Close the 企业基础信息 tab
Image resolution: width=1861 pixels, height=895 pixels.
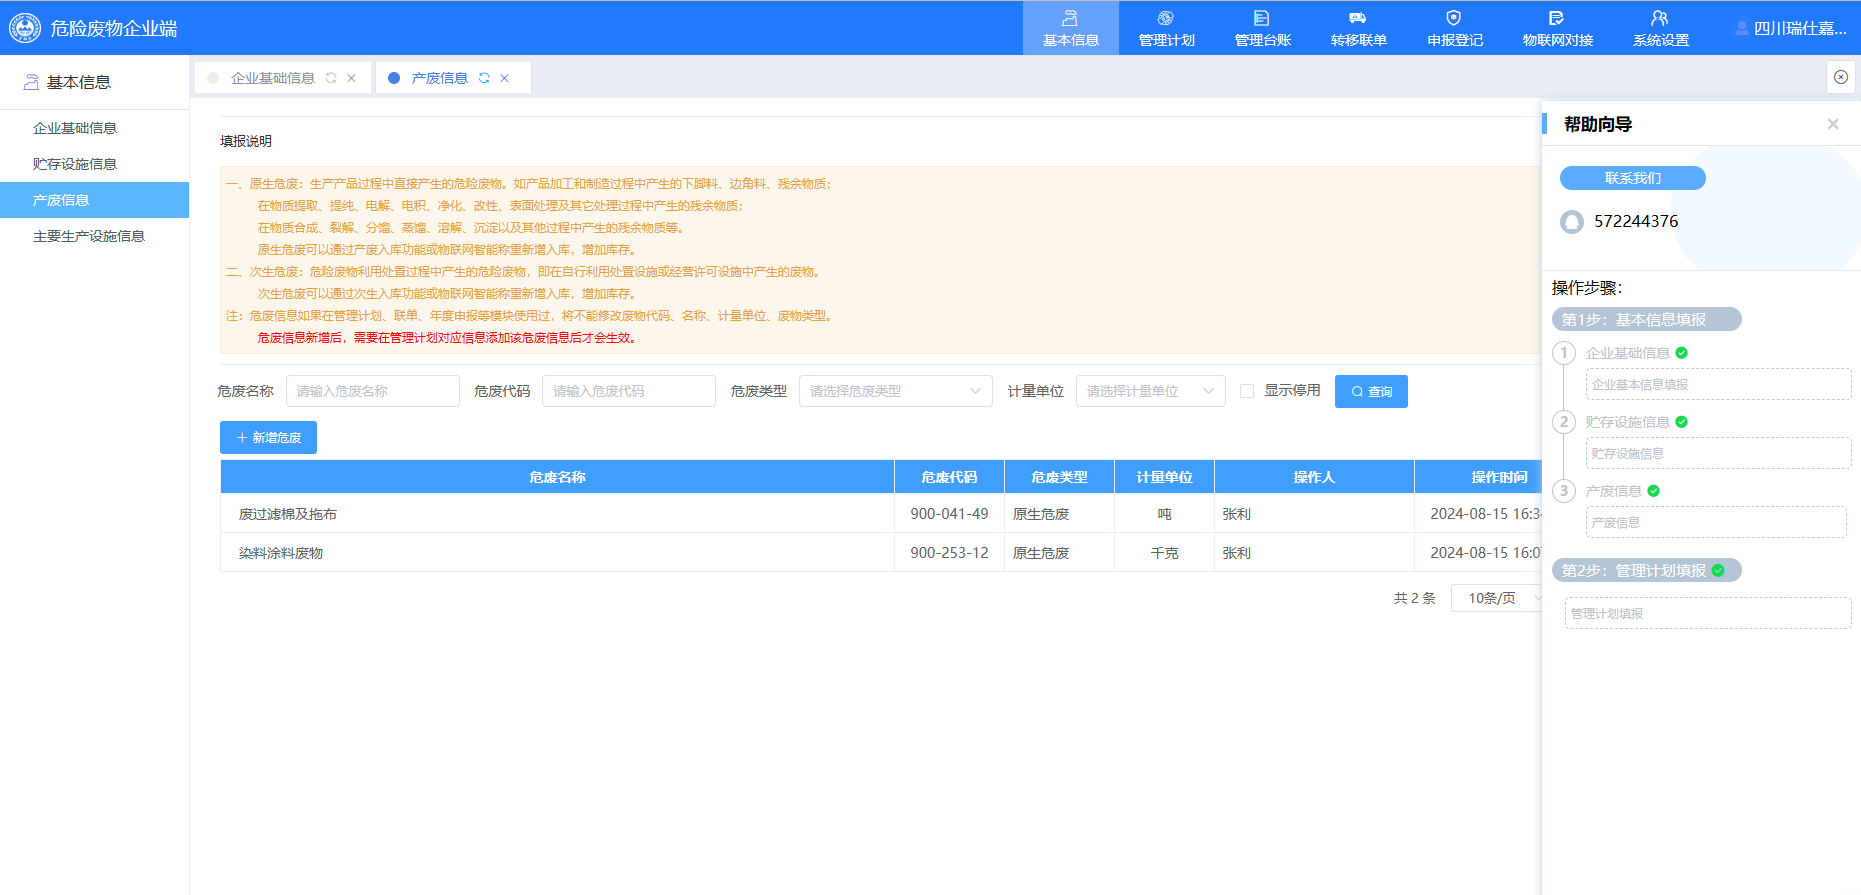coord(352,78)
